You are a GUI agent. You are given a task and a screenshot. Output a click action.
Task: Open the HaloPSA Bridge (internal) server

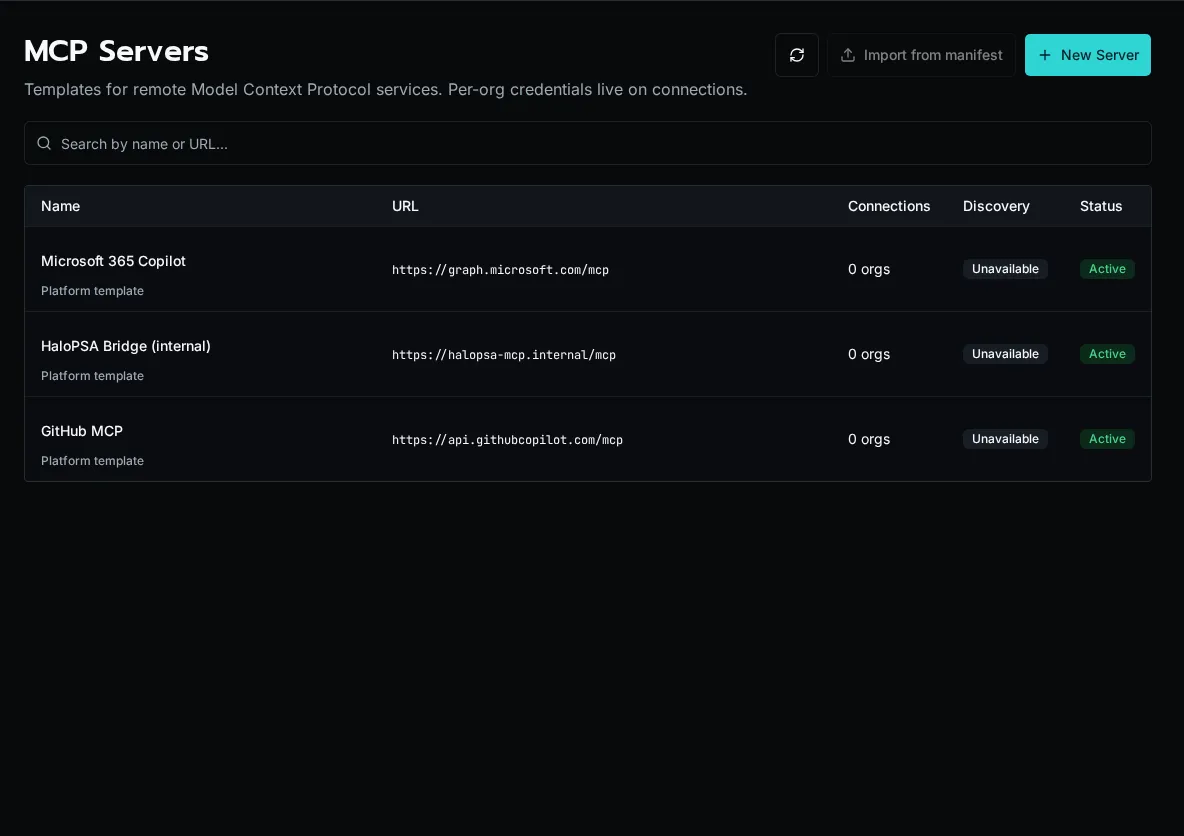pos(125,346)
